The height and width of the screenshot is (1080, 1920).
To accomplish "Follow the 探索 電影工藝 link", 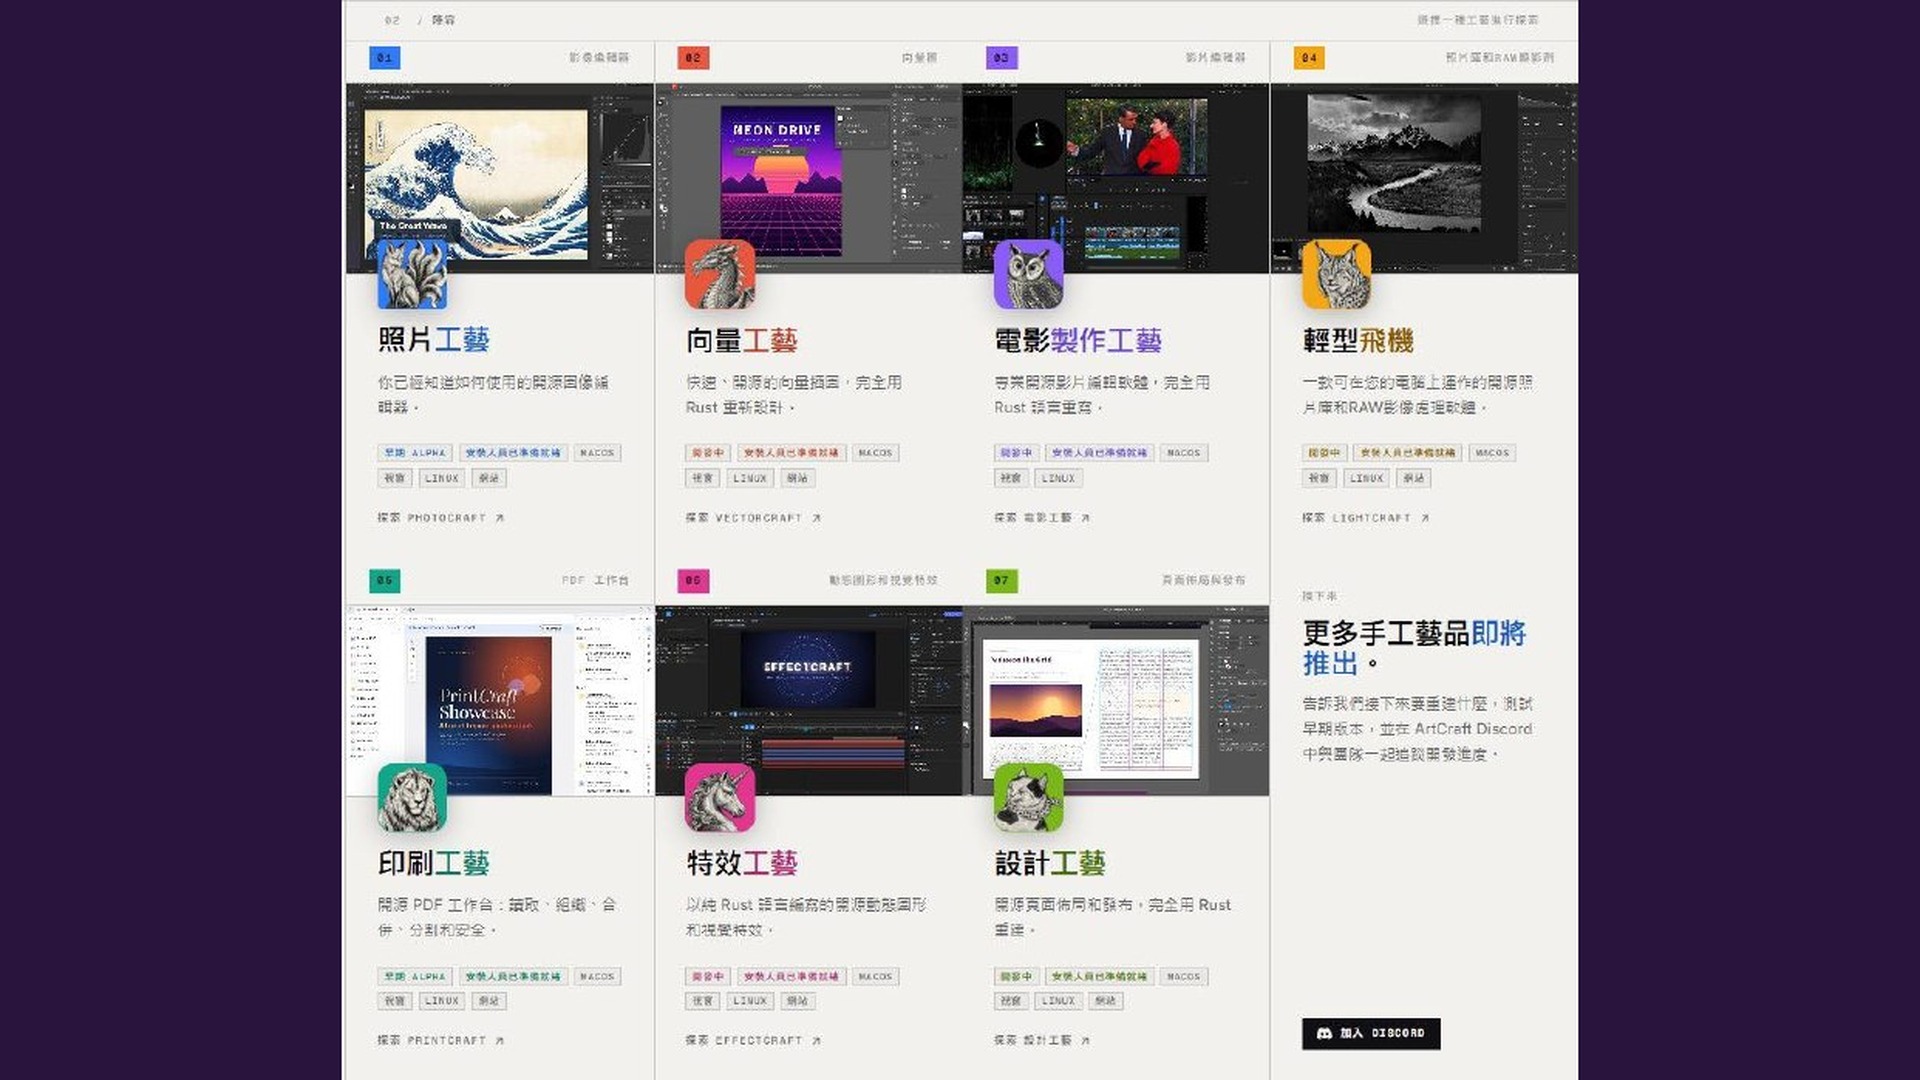I will click(x=1041, y=518).
